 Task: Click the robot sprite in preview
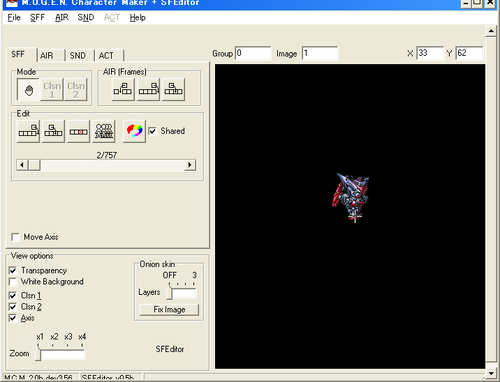(x=351, y=197)
